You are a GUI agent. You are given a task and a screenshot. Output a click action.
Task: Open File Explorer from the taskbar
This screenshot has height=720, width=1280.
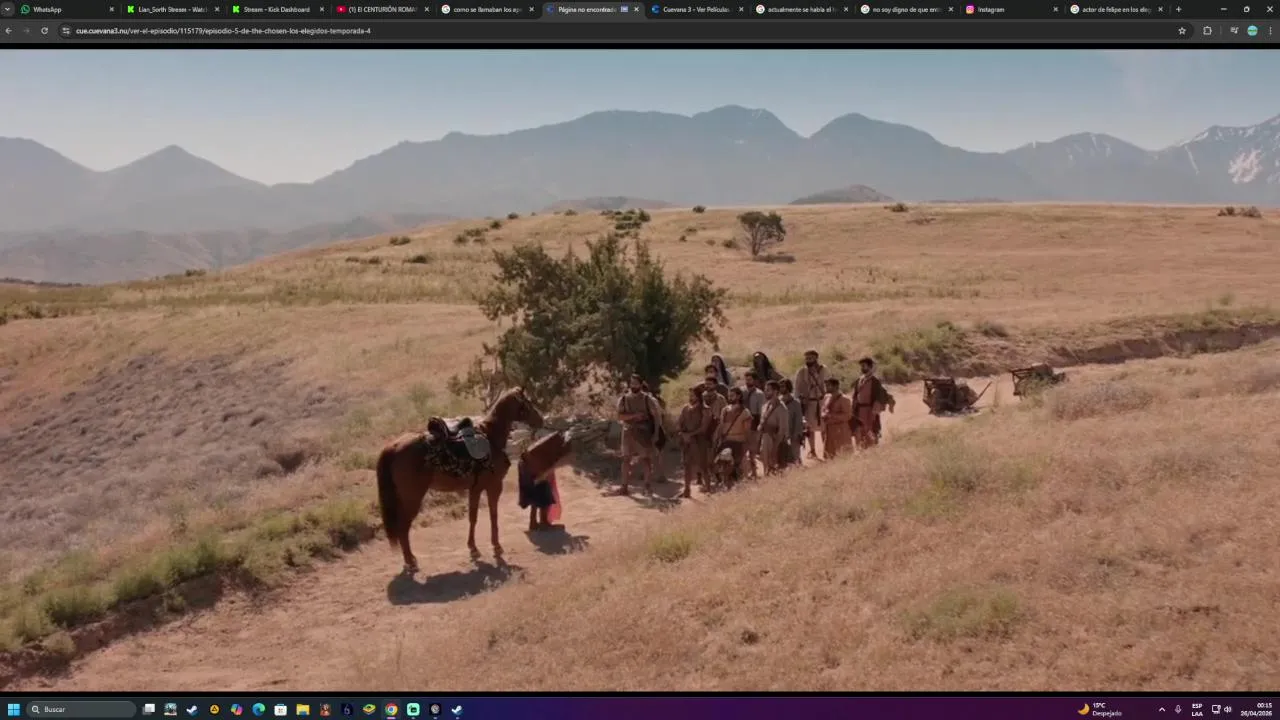click(302, 709)
